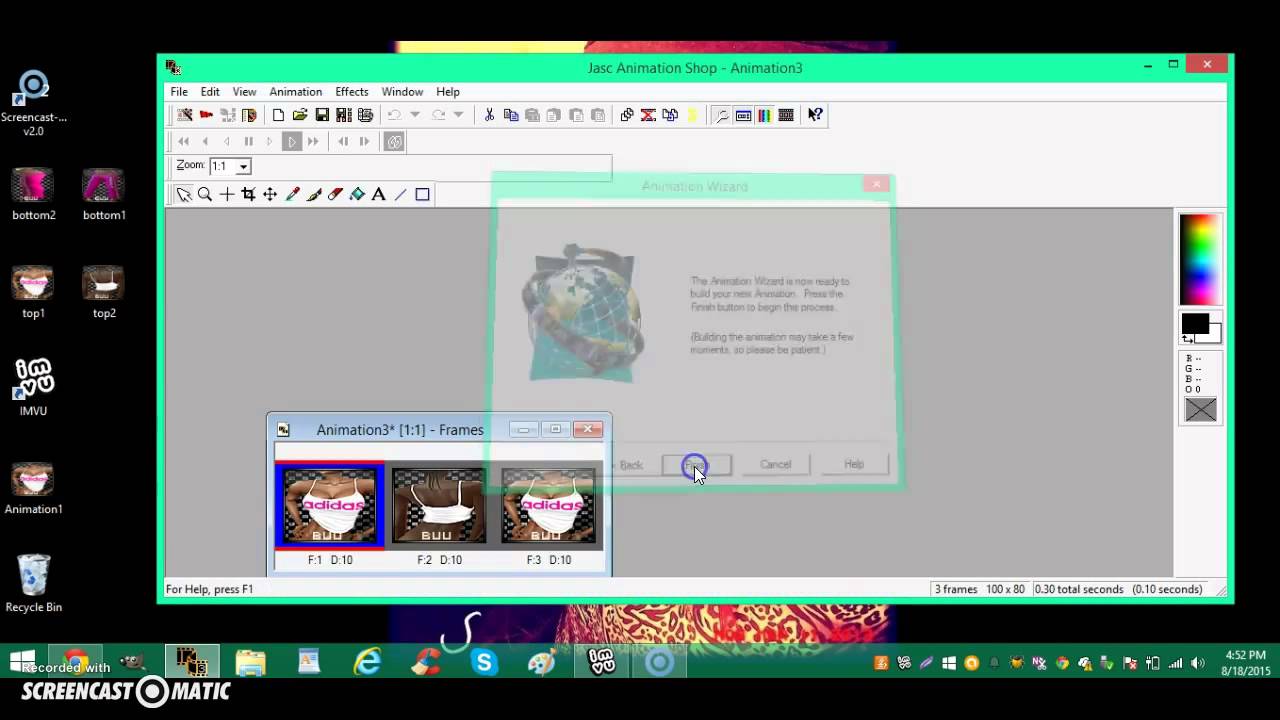The height and width of the screenshot is (720, 1280).
Task: Click the Cut icon on the toolbar
Action: [489, 115]
